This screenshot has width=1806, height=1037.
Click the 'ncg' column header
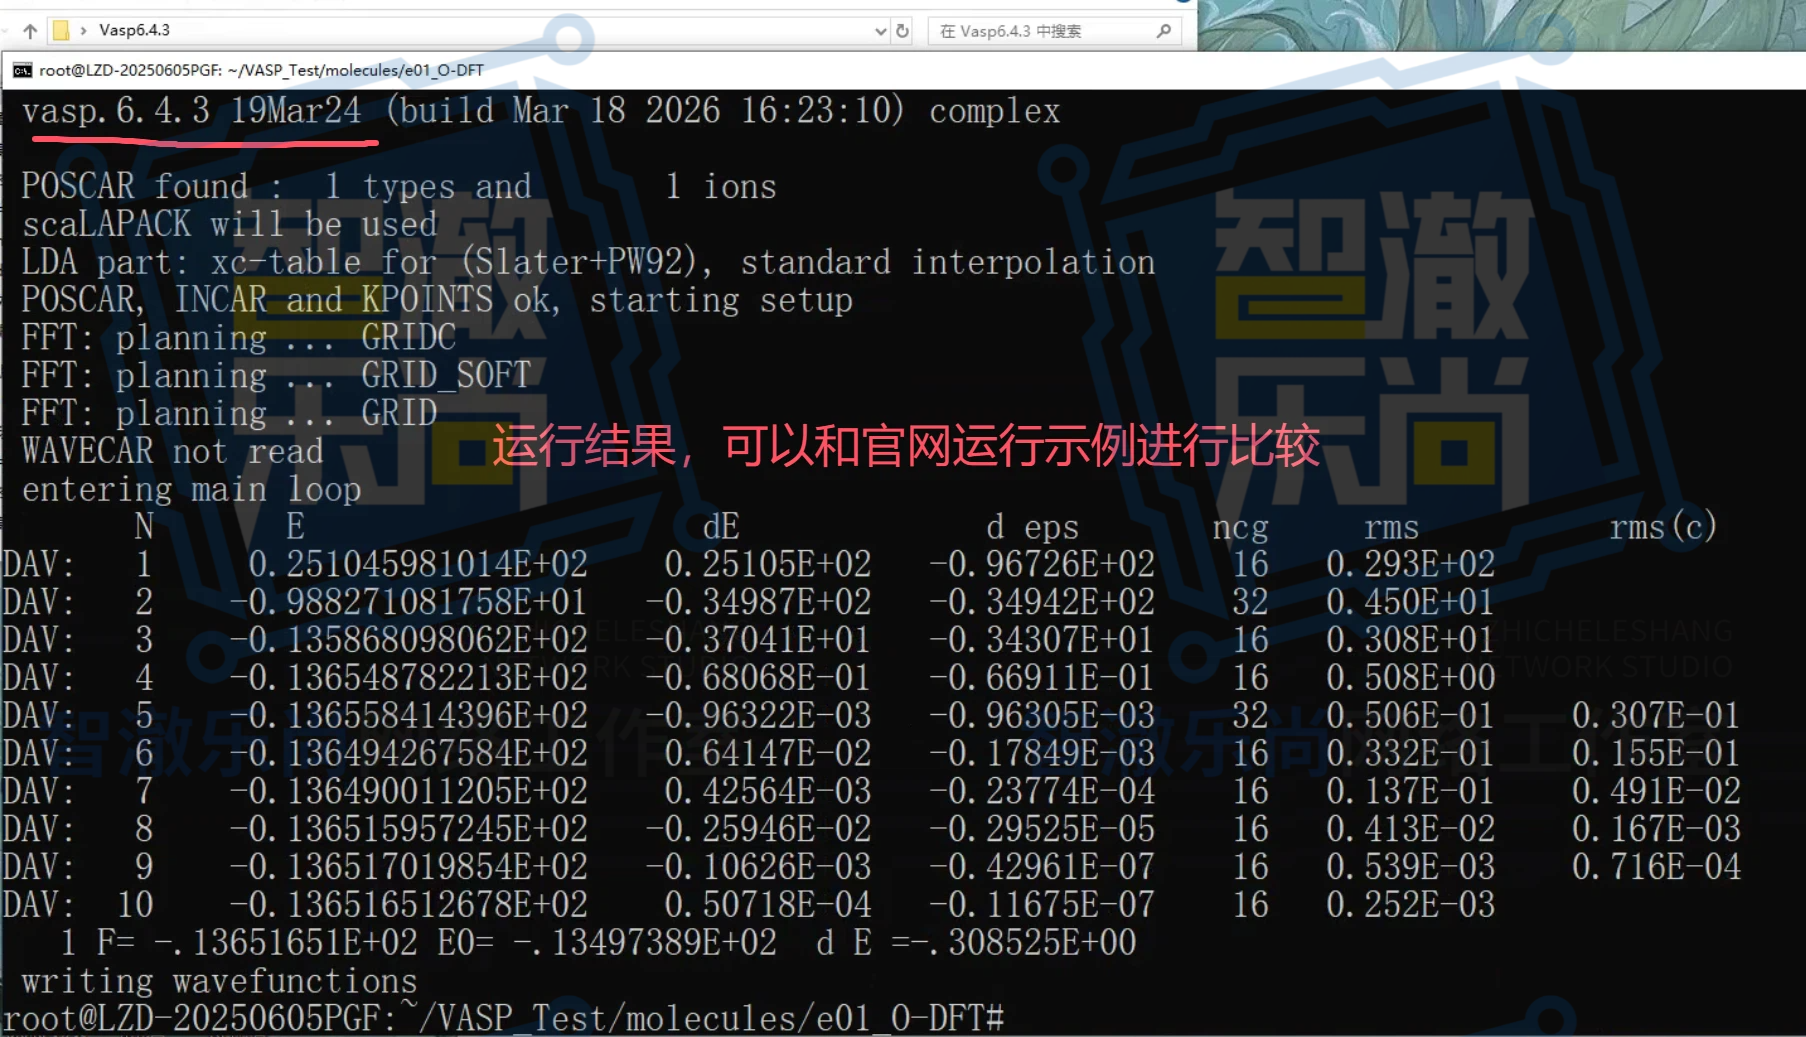click(1241, 527)
